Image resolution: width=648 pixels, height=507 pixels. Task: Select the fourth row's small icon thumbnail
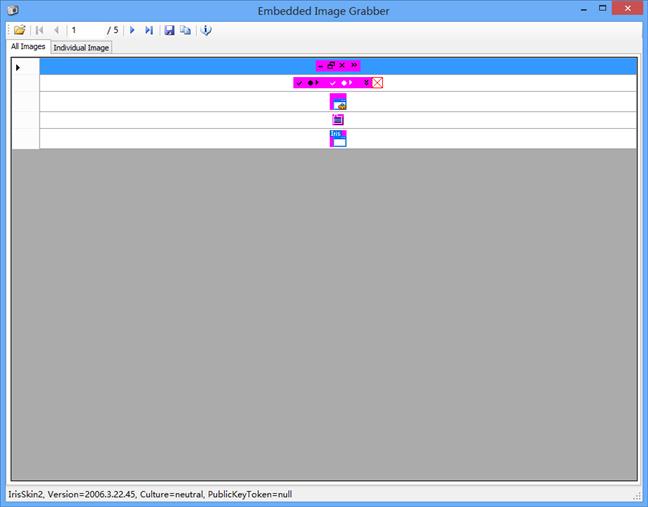coord(338,120)
